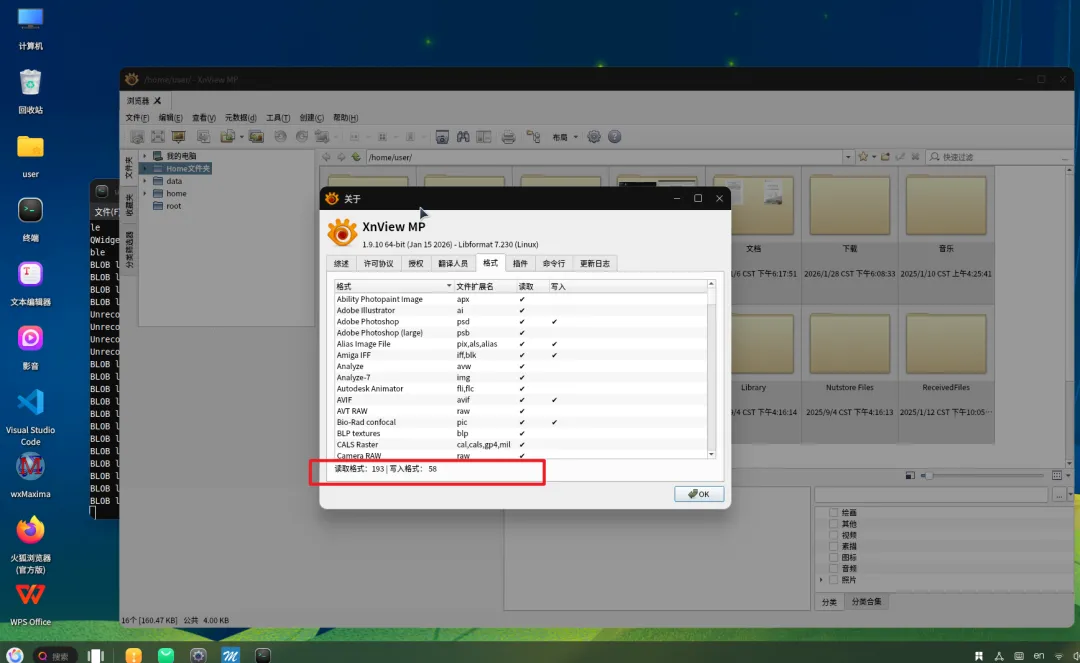1080x663 pixels.
Task: Click the OK button in About dialog
Action: click(698, 494)
